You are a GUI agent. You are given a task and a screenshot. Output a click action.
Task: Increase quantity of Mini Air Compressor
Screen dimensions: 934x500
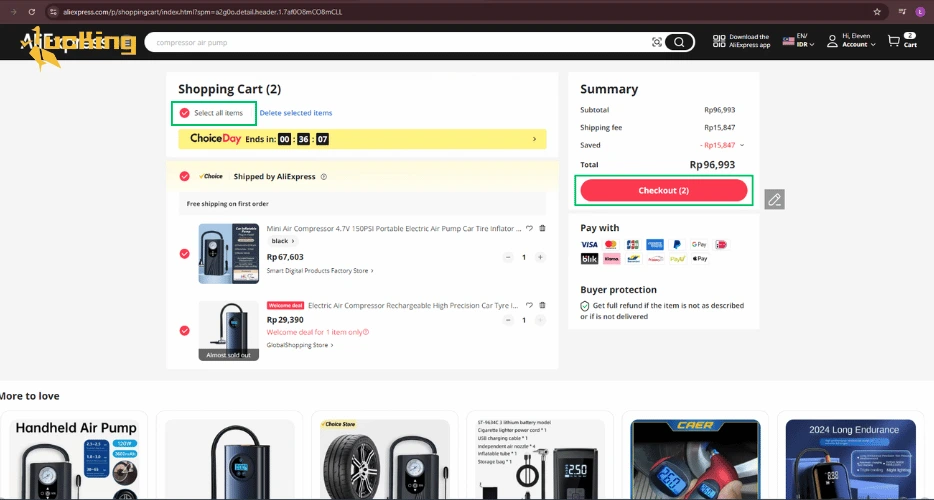tap(540, 257)
